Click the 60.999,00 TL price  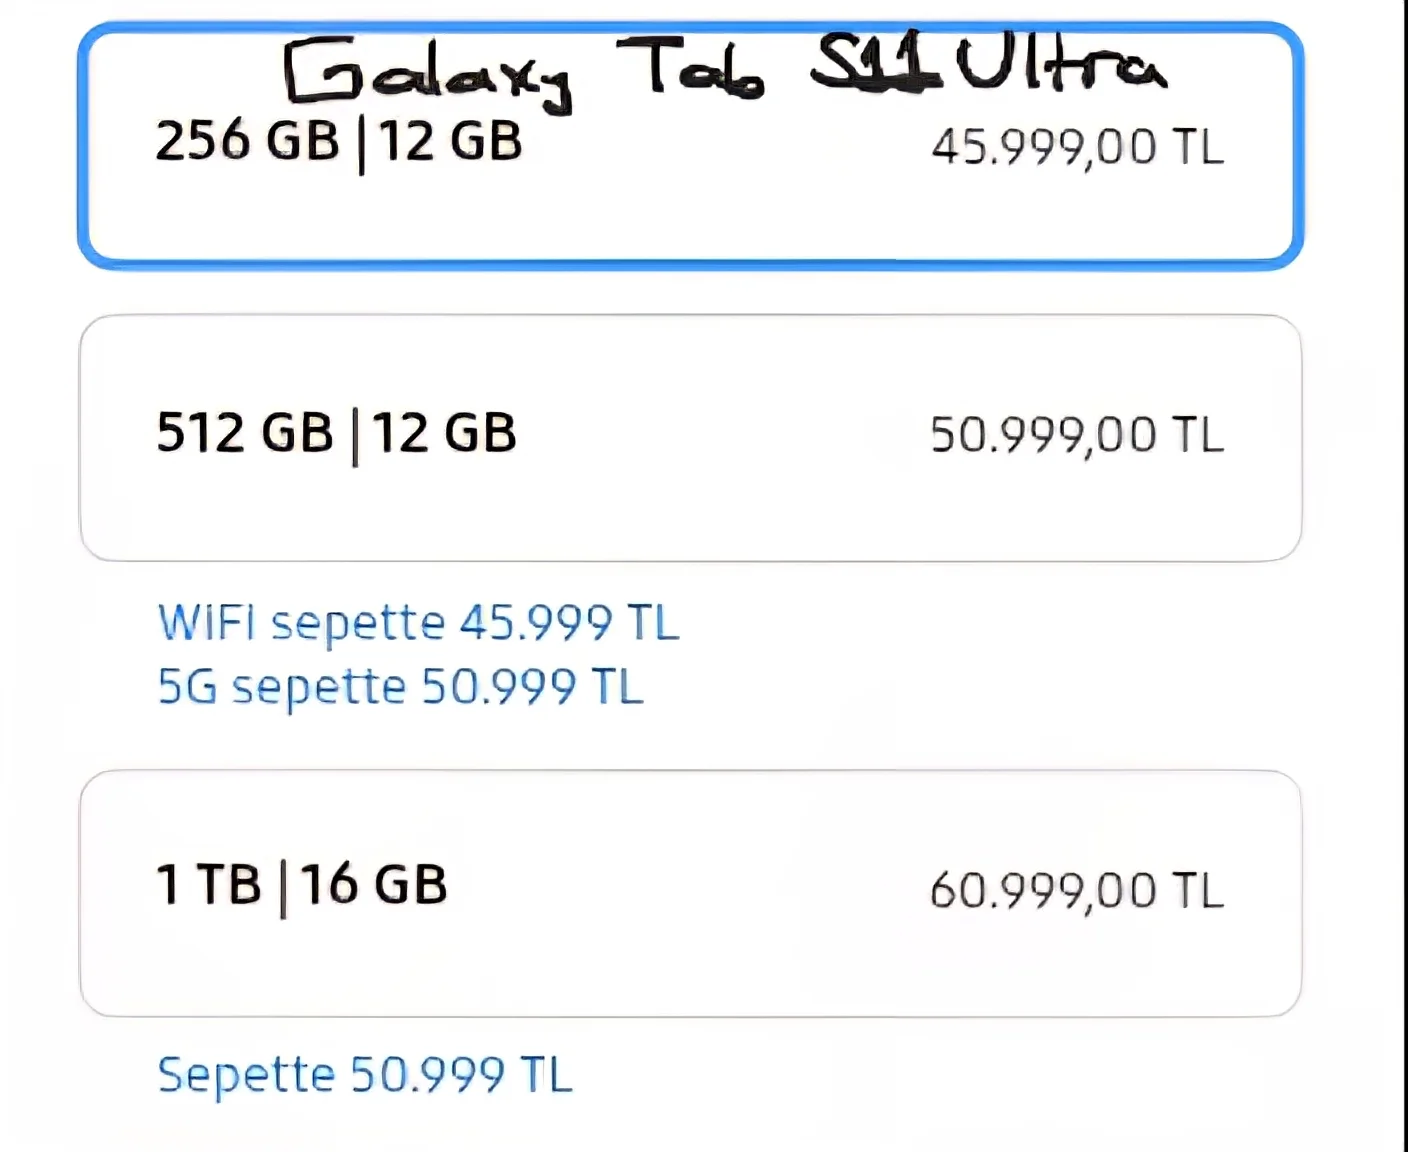pyautogui.click(x=1077, y=890)
